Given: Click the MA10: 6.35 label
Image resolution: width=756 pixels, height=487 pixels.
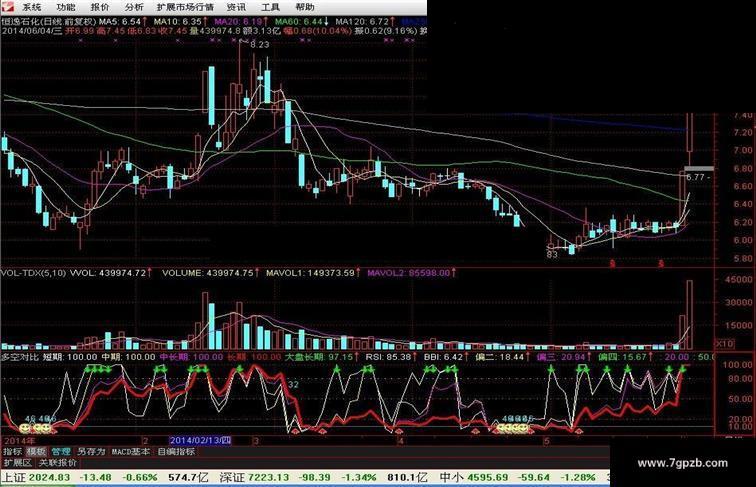Looking at the screenshot, I should click(178, 22).
